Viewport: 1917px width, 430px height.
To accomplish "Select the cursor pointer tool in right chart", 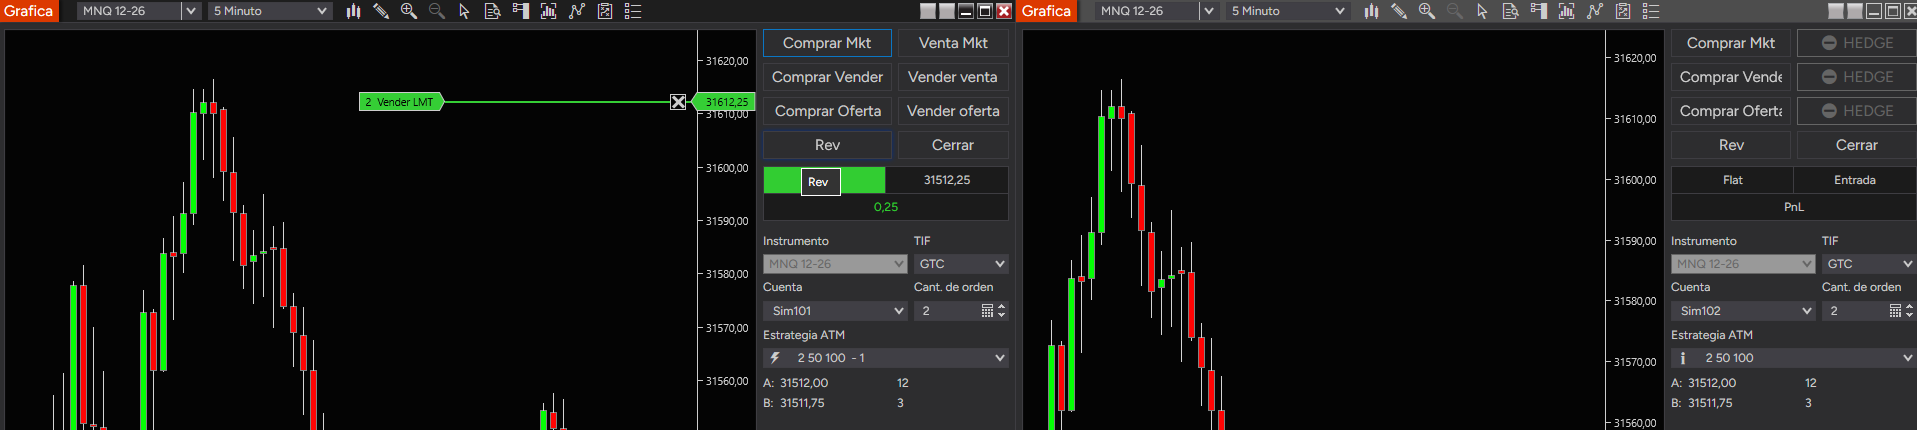I will click(x=1482, y=11).
